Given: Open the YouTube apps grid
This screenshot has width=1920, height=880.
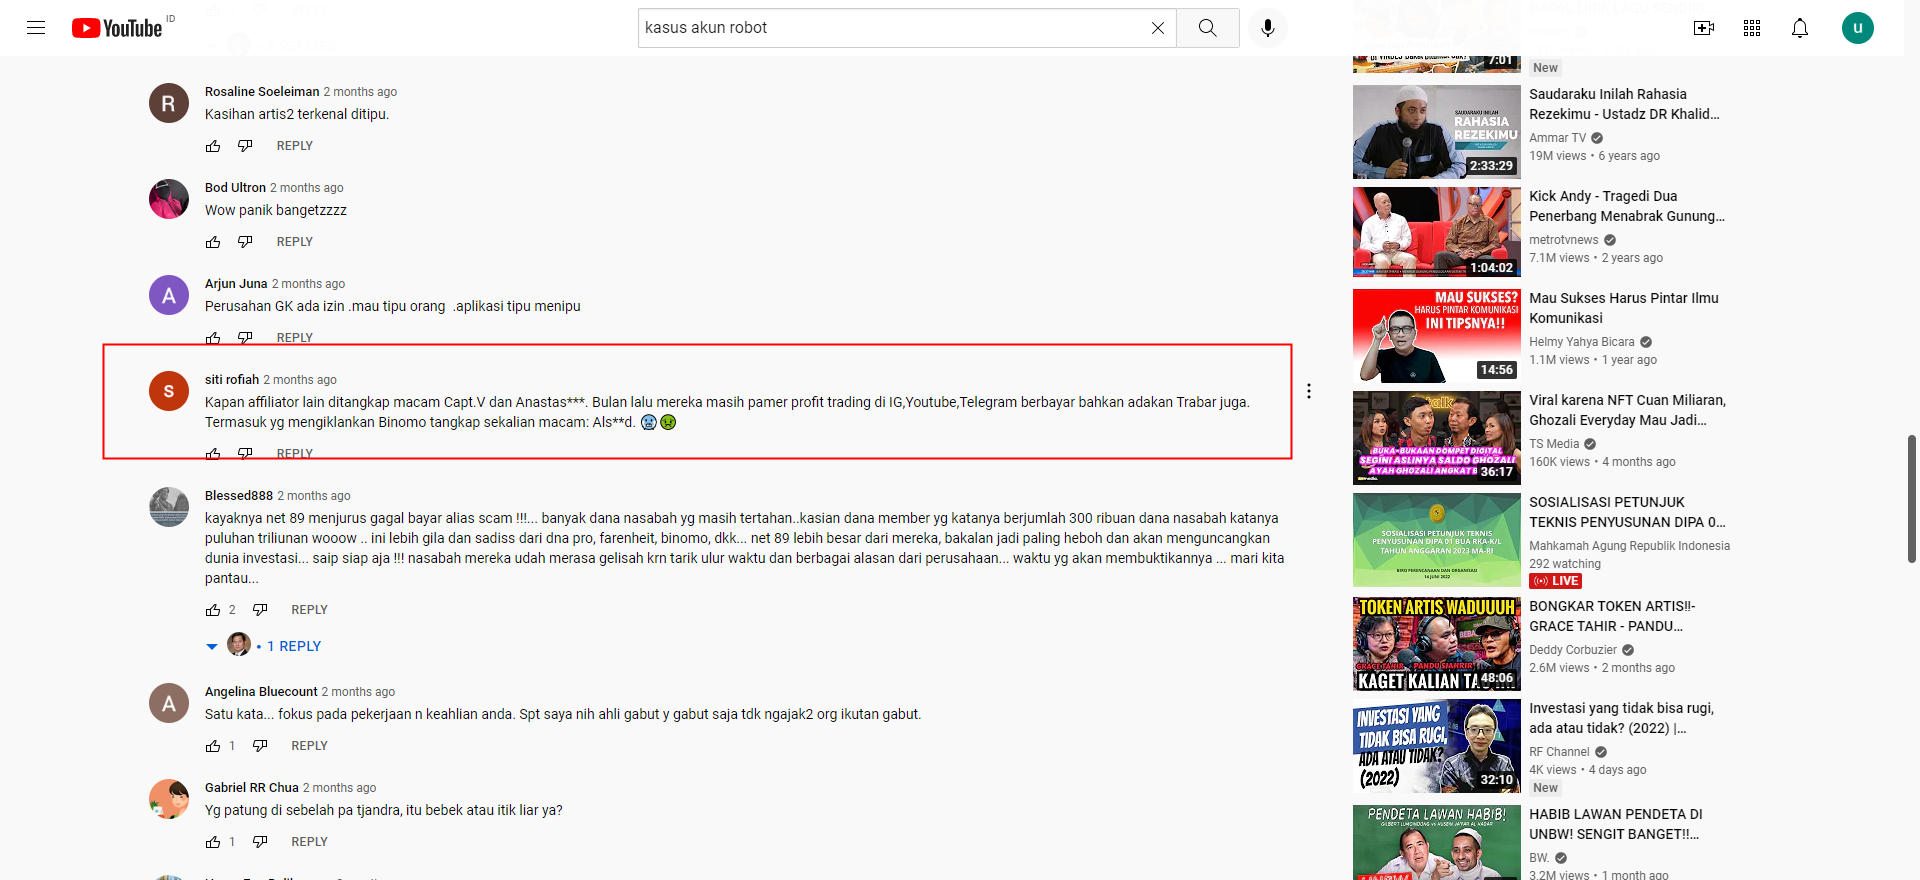Looking at the screenshot, I should (1752, 28).
